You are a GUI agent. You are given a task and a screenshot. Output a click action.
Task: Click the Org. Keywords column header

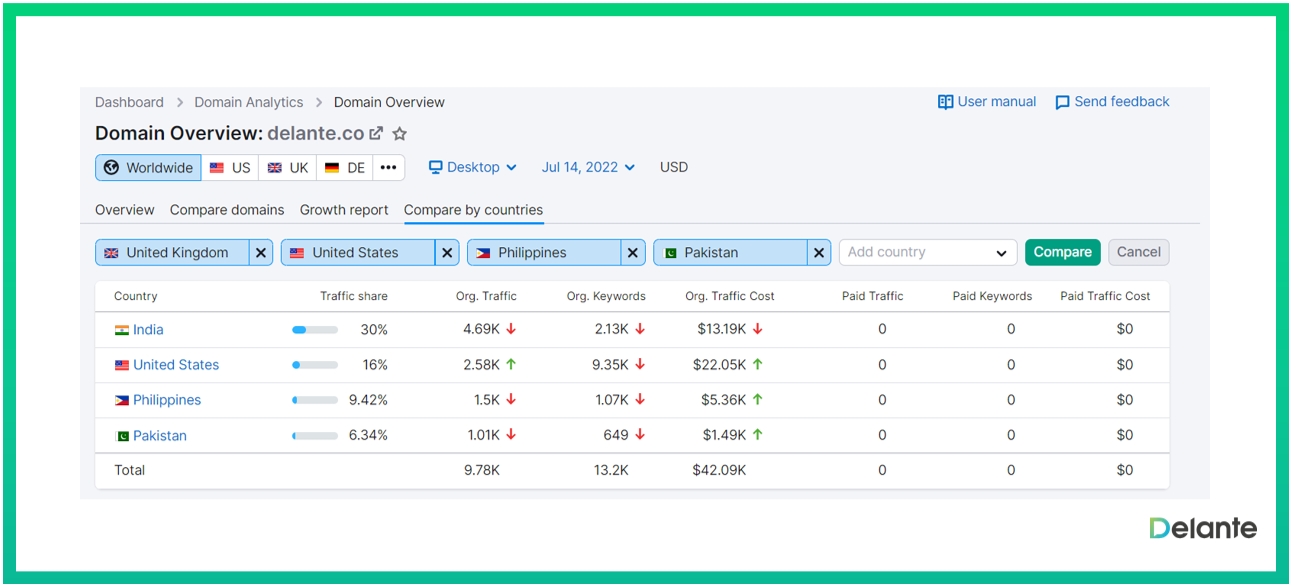[606, 296]
